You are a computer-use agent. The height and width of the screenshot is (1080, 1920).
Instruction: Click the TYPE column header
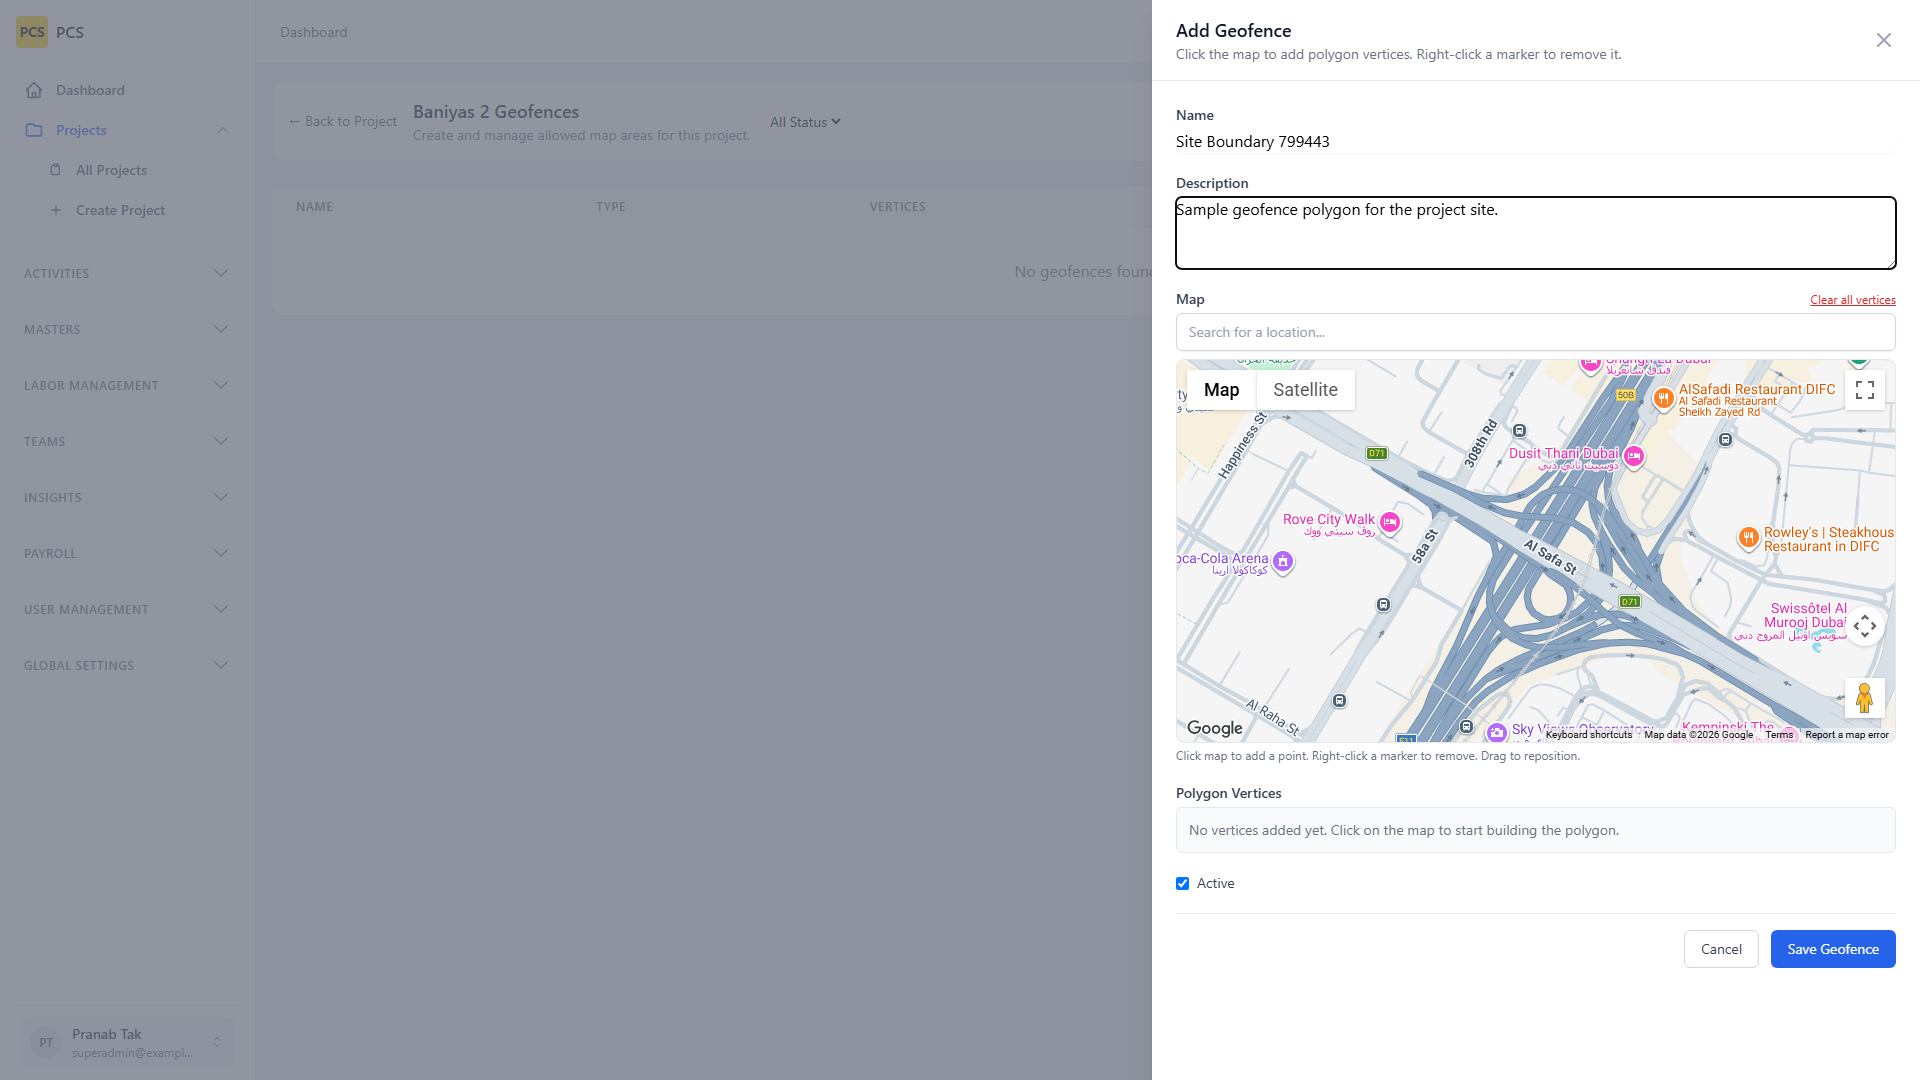point(610,207)
